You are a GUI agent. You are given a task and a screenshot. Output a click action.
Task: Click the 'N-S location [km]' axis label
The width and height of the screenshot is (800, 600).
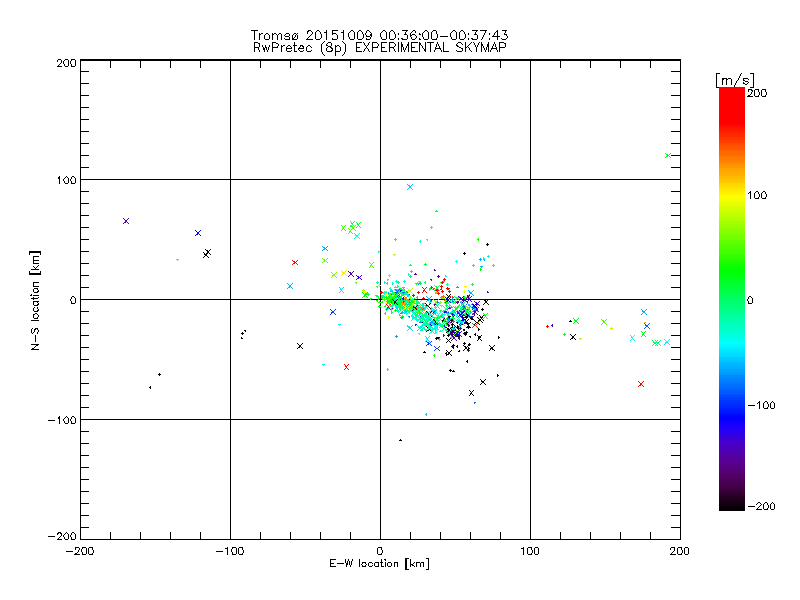click(35, 301)
